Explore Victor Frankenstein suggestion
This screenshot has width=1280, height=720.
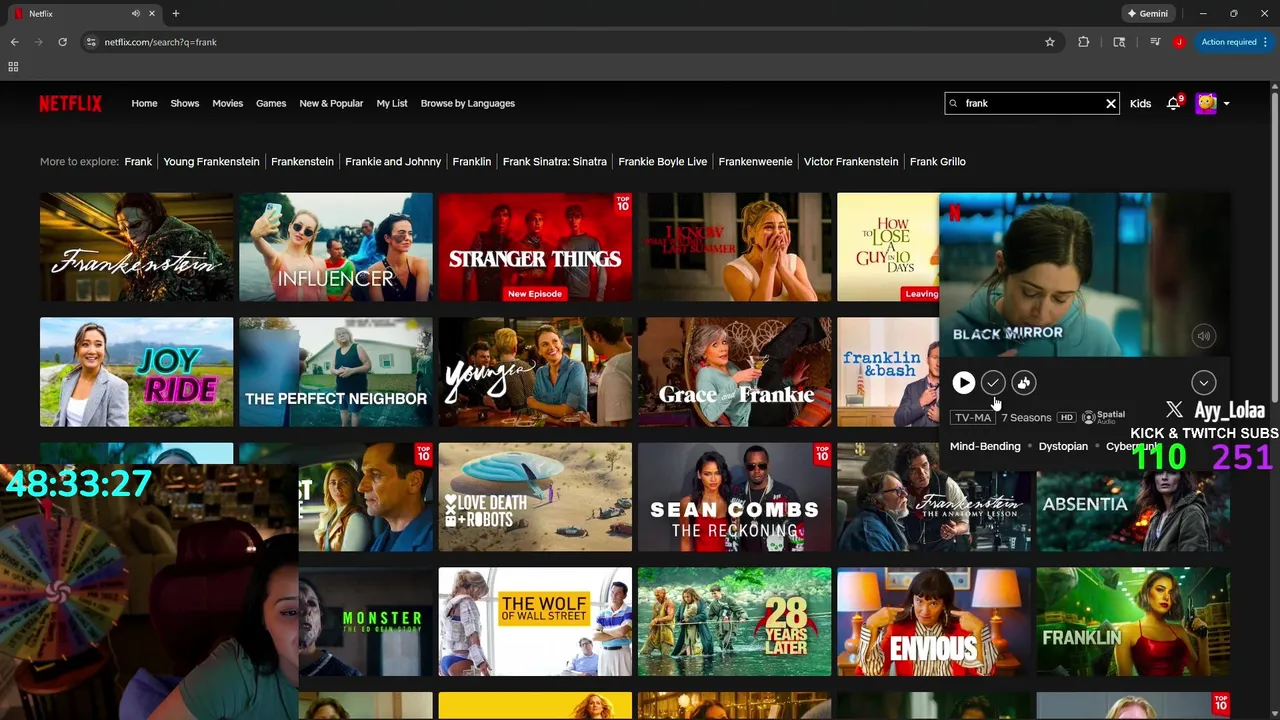851,161
